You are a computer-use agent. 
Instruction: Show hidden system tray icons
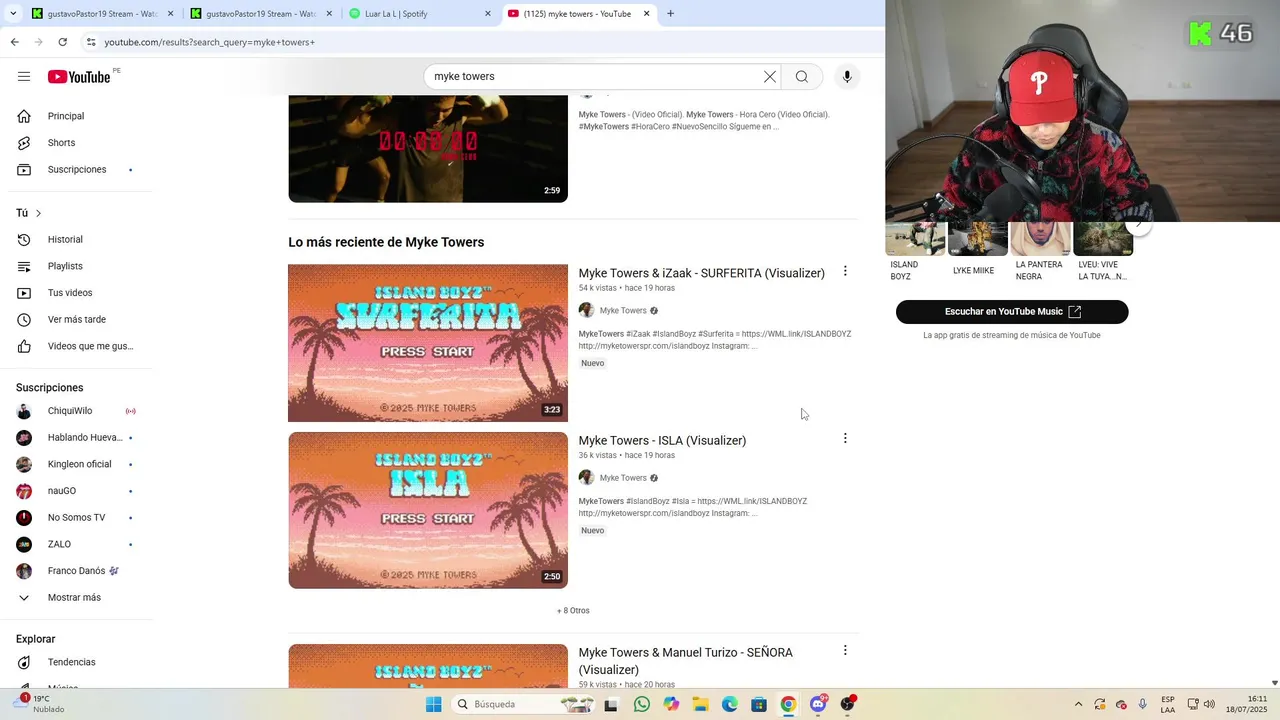click(x=1078, y=704)
